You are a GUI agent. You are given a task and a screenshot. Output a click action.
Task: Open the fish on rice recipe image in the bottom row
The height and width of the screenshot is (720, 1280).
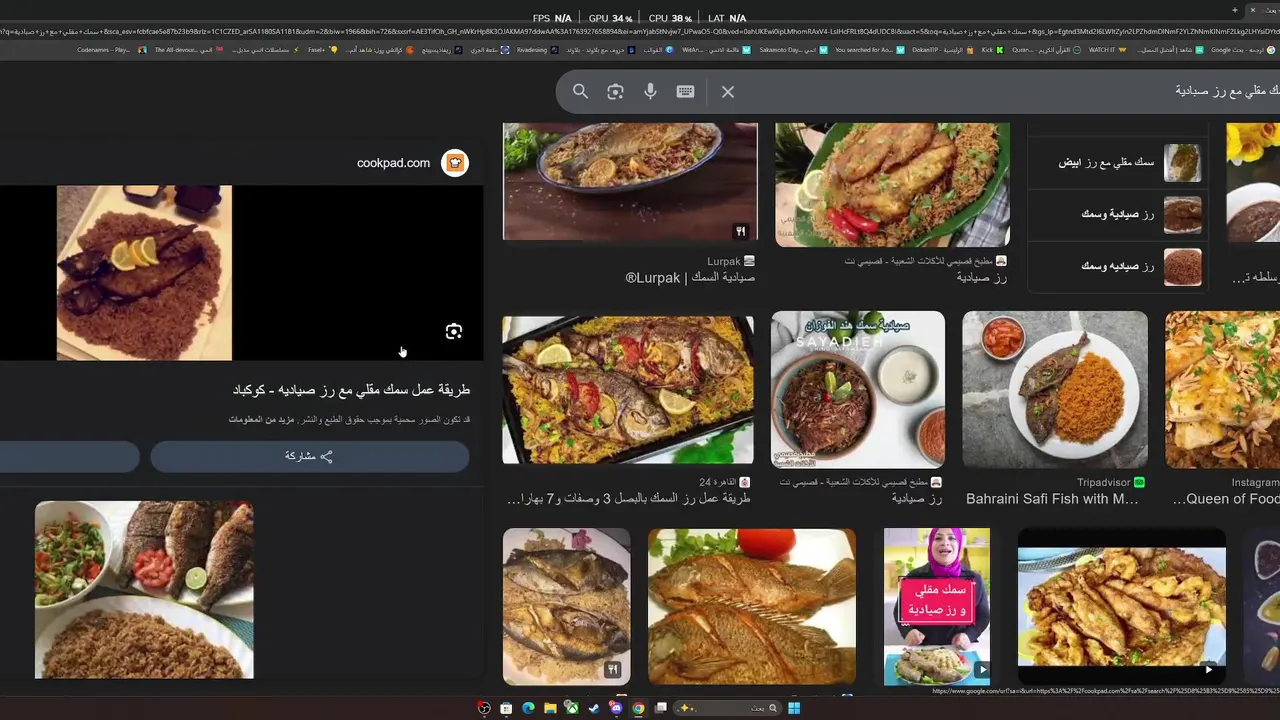[x=566, y=606]
